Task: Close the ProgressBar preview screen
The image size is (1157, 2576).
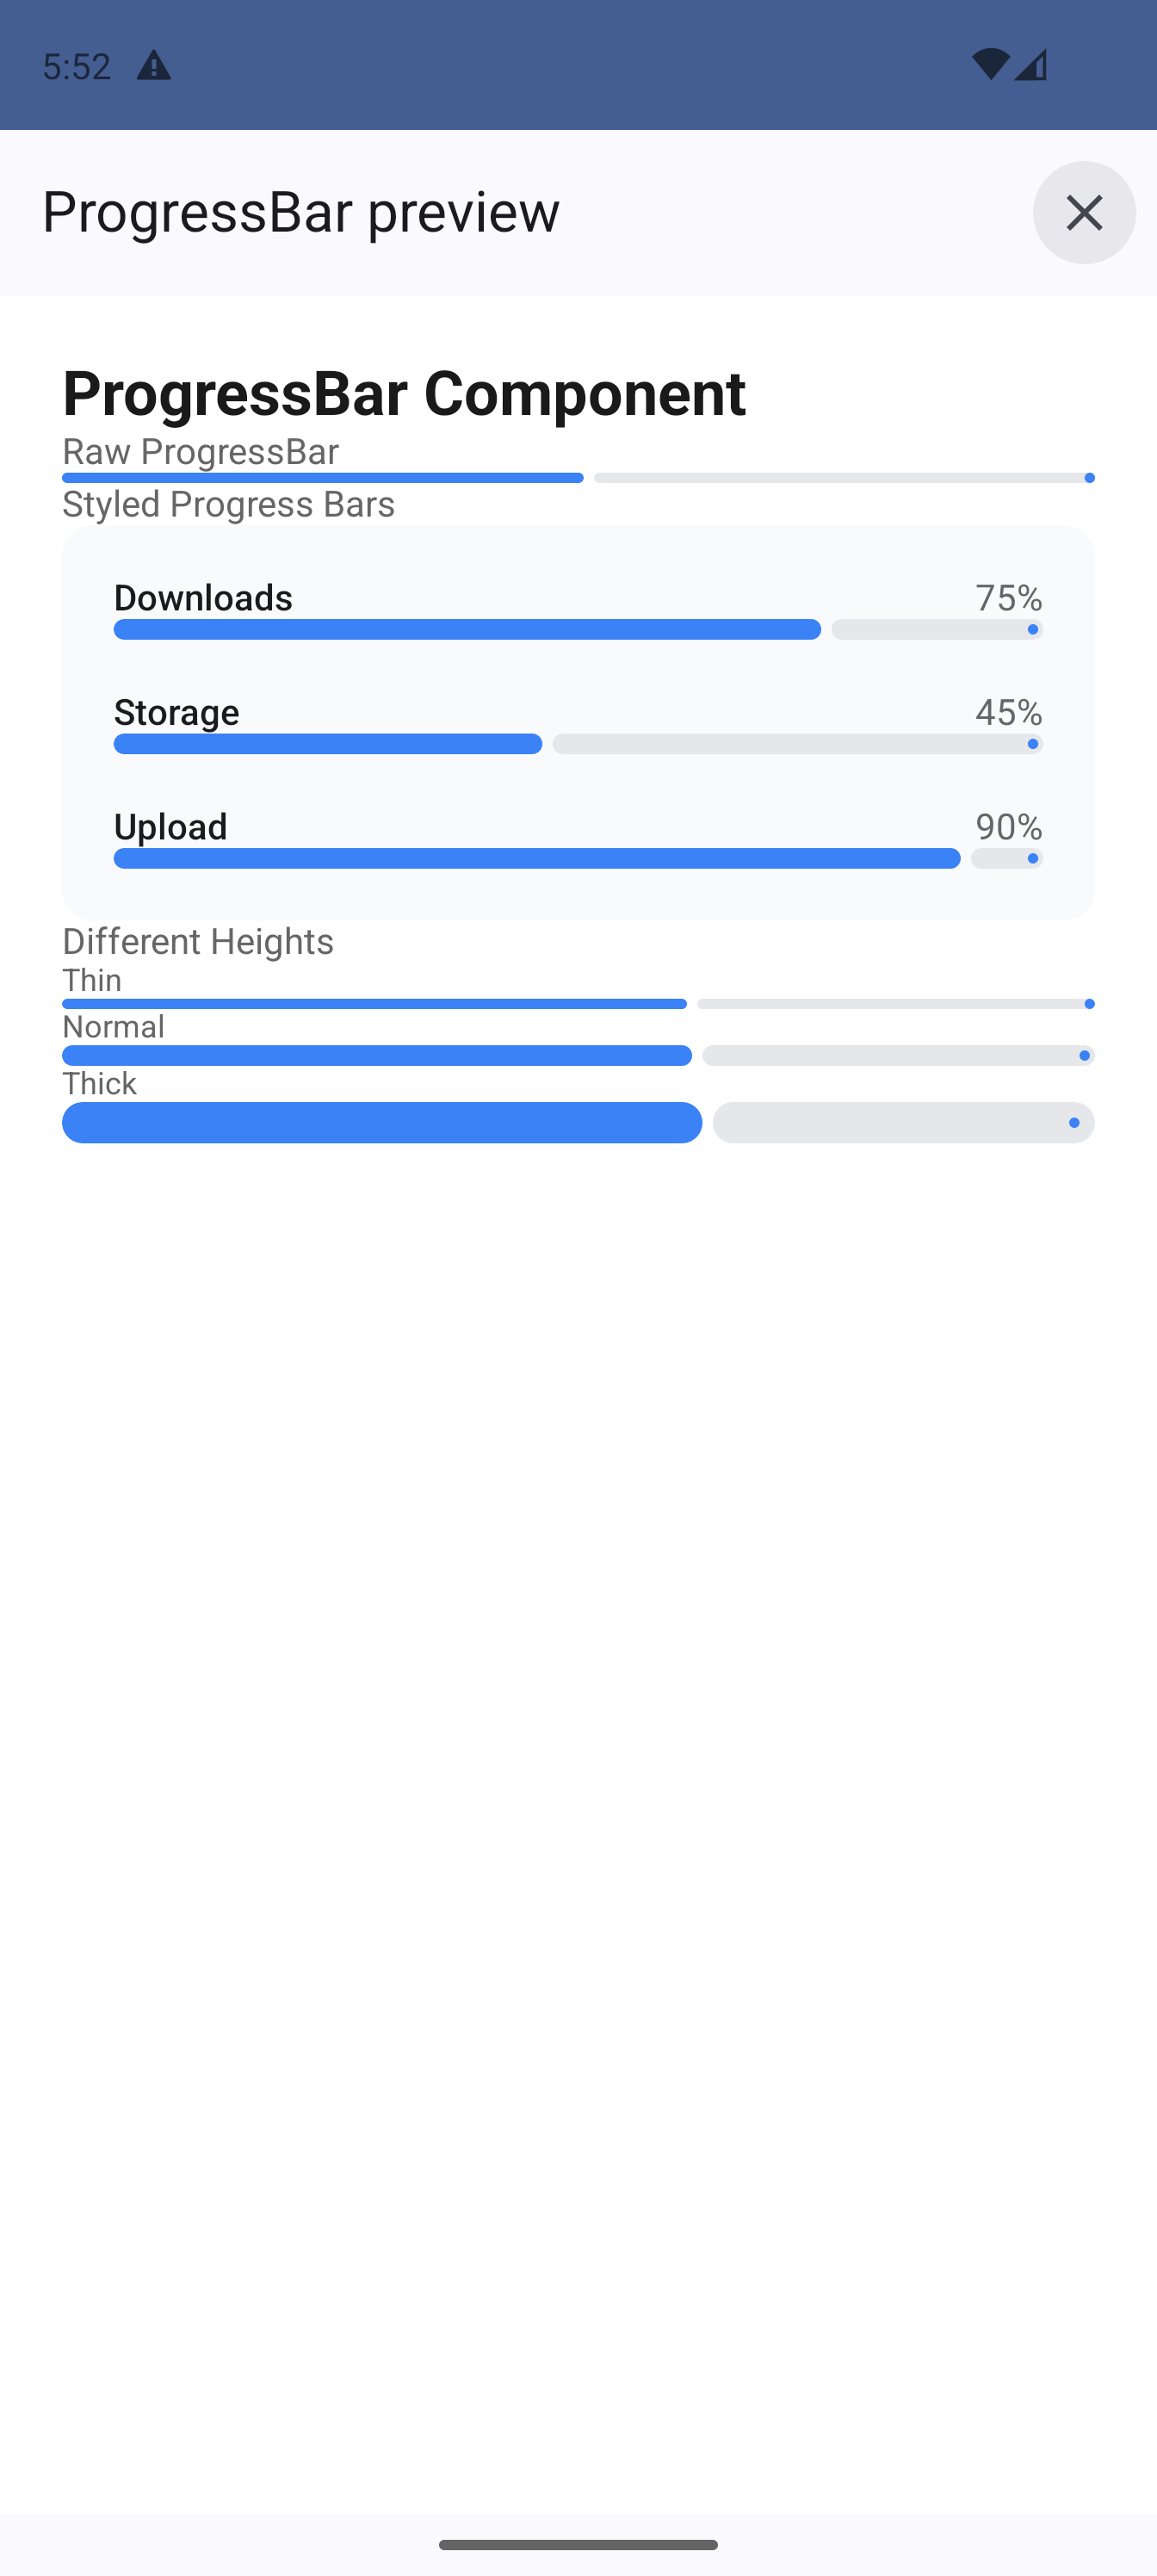Action: point(1083,212)
